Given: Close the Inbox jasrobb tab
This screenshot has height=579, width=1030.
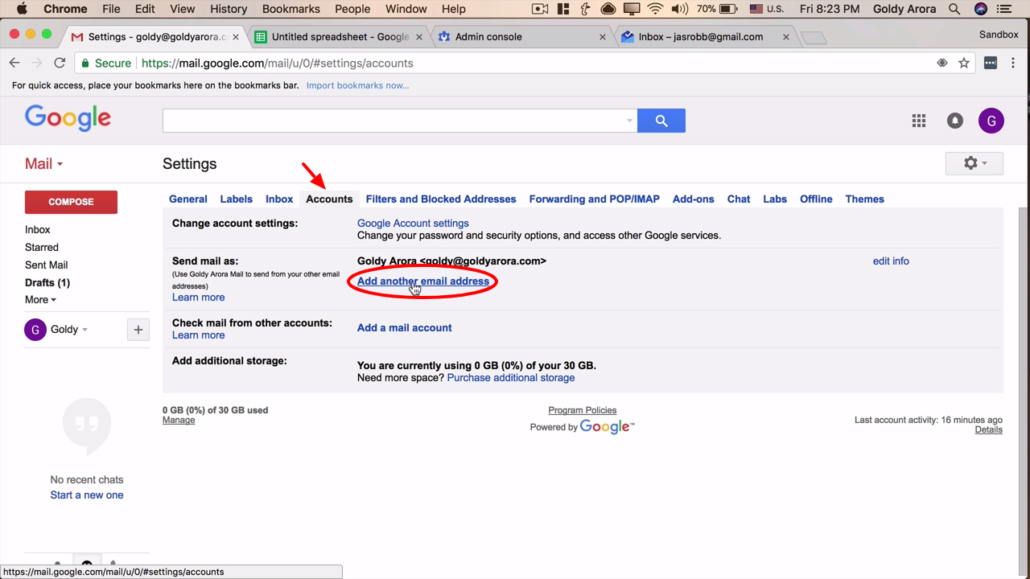Looking at the screenshot, I should coord(786,37).
